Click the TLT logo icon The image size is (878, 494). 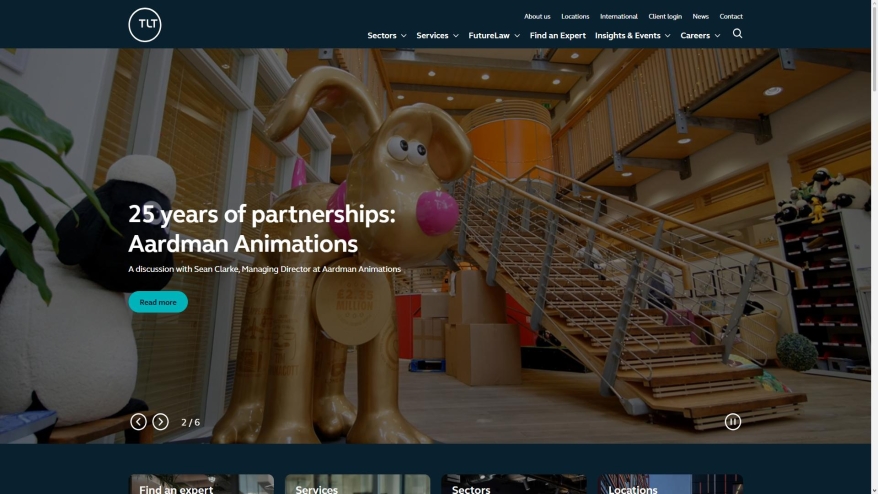(145, 25)
